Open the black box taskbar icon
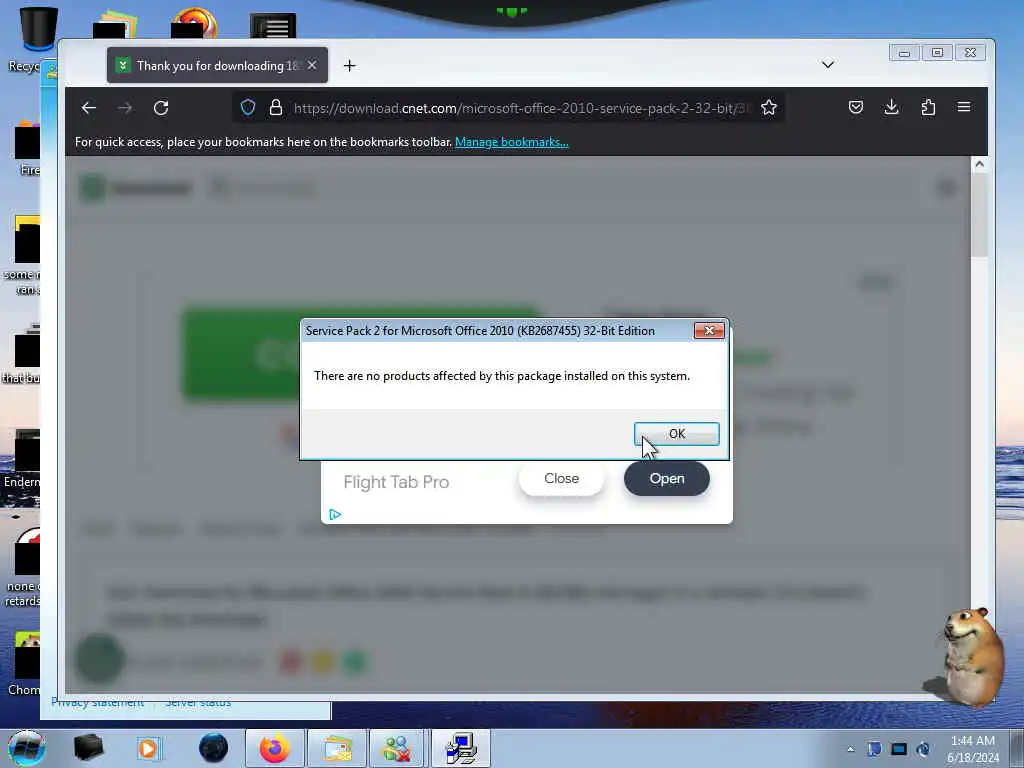The height and width of the screenshot is (768, 1024). point(89,748)
